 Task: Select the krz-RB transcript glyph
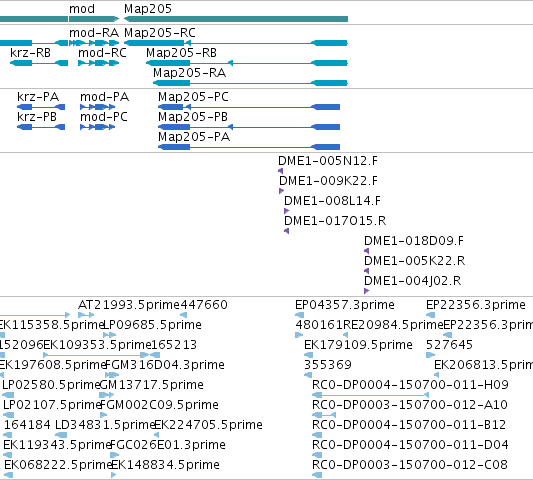coord(39,63)
